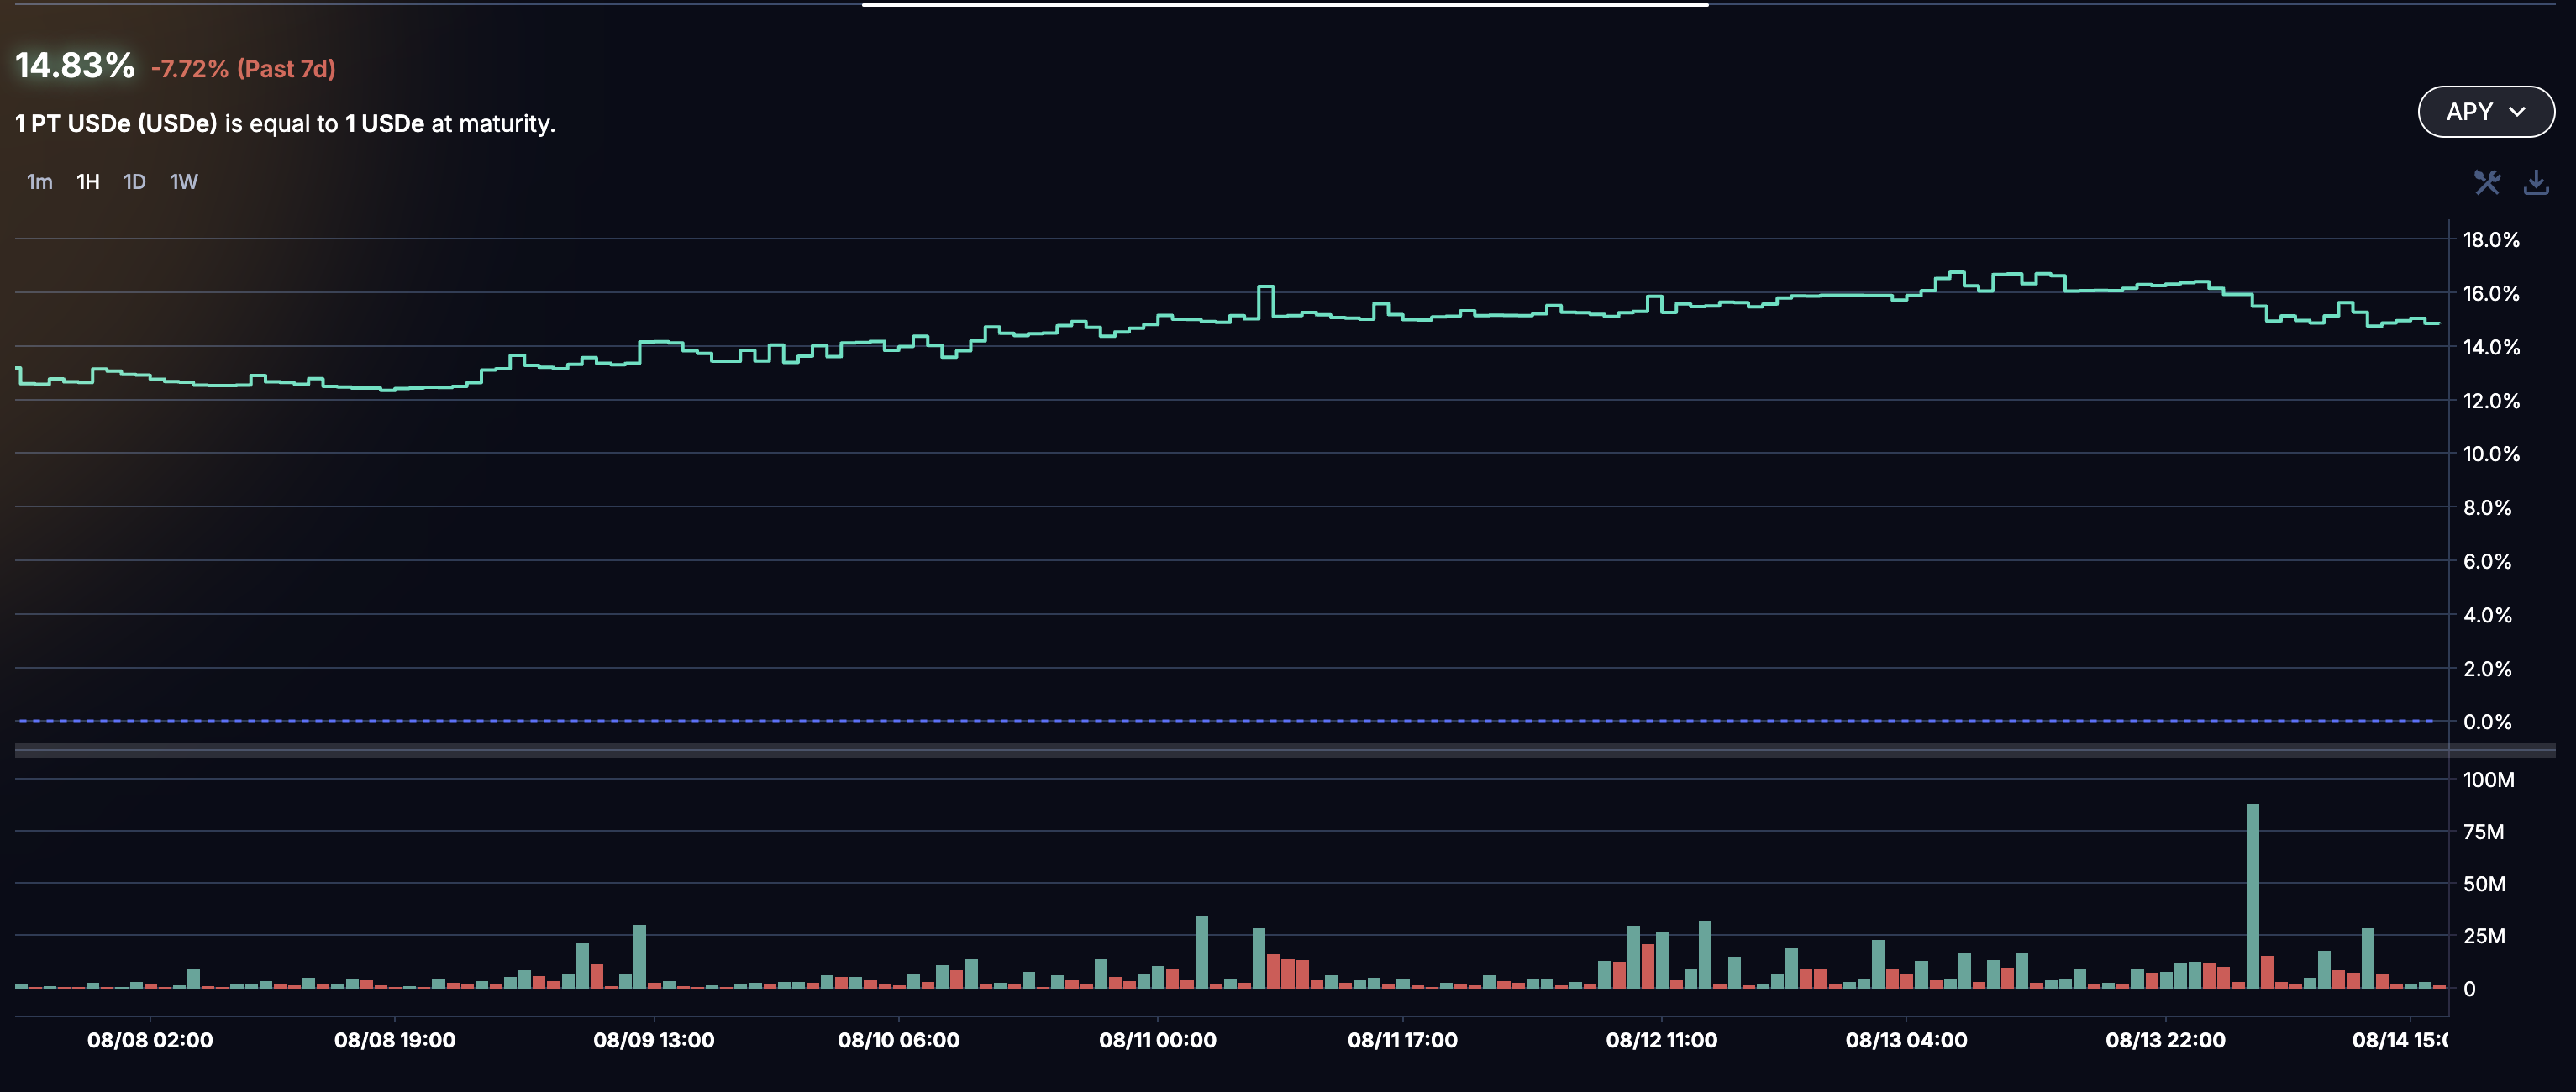Click the 0.0% label on the price axis
Screen dimensions: 2576x1092
tap(2487, 722)
